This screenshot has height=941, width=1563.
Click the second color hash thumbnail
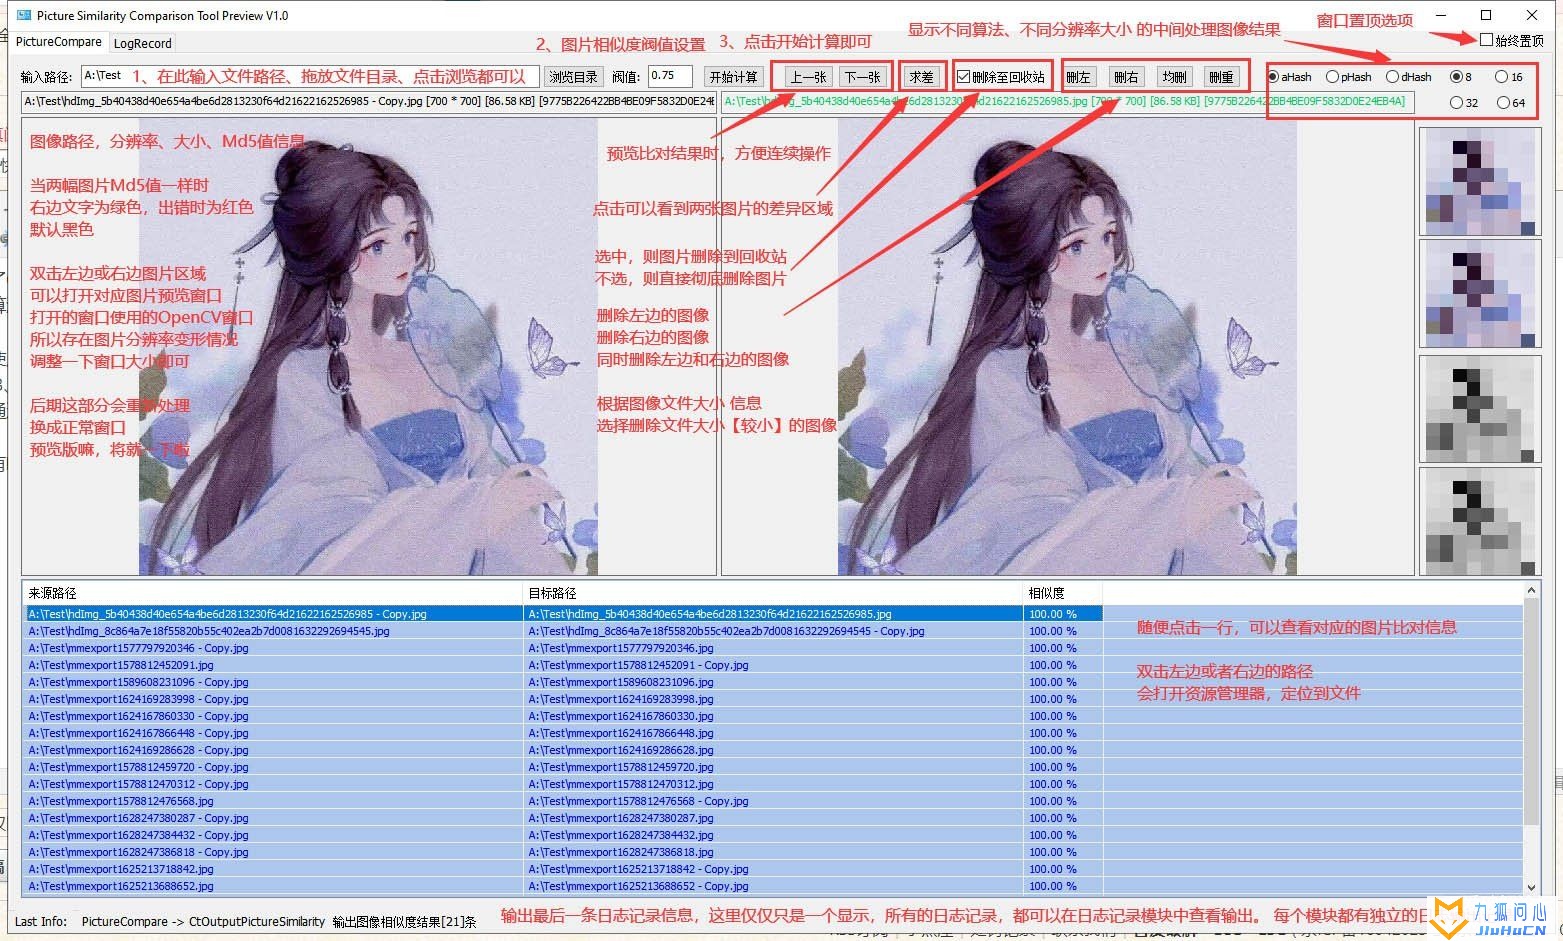coord(1480,295)
